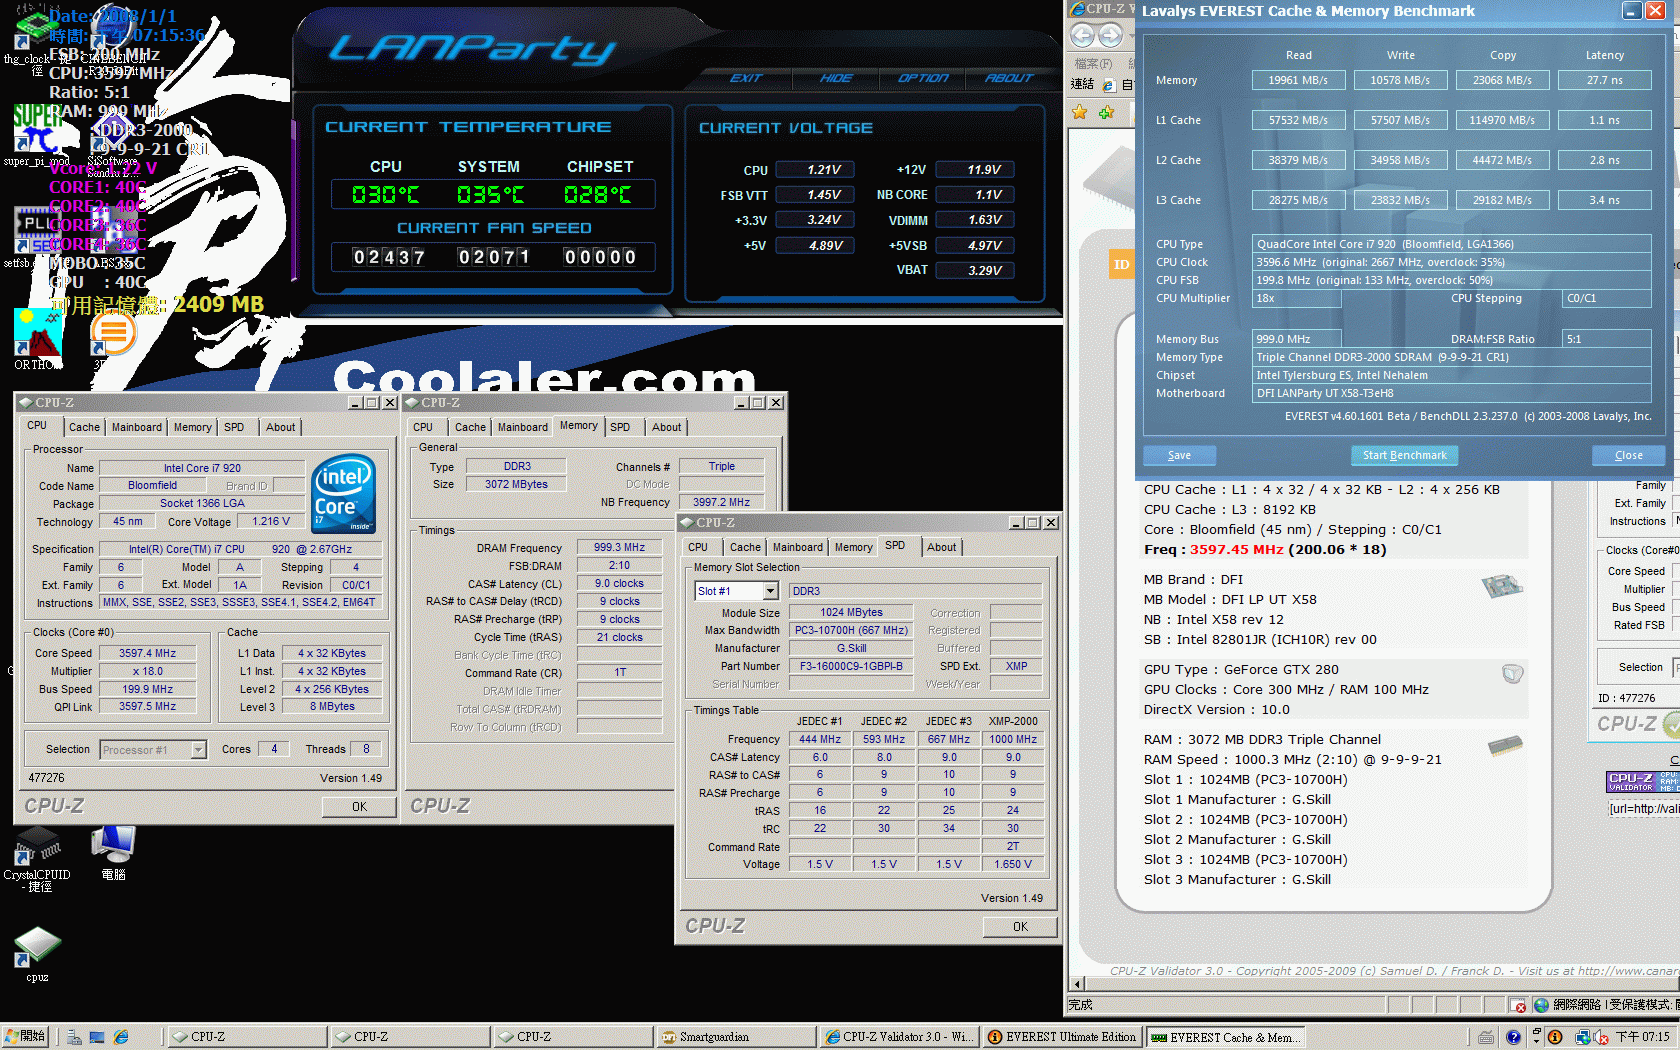
Task: Click HIDE in LANParty Smartguardian
Action: point(836,78)
